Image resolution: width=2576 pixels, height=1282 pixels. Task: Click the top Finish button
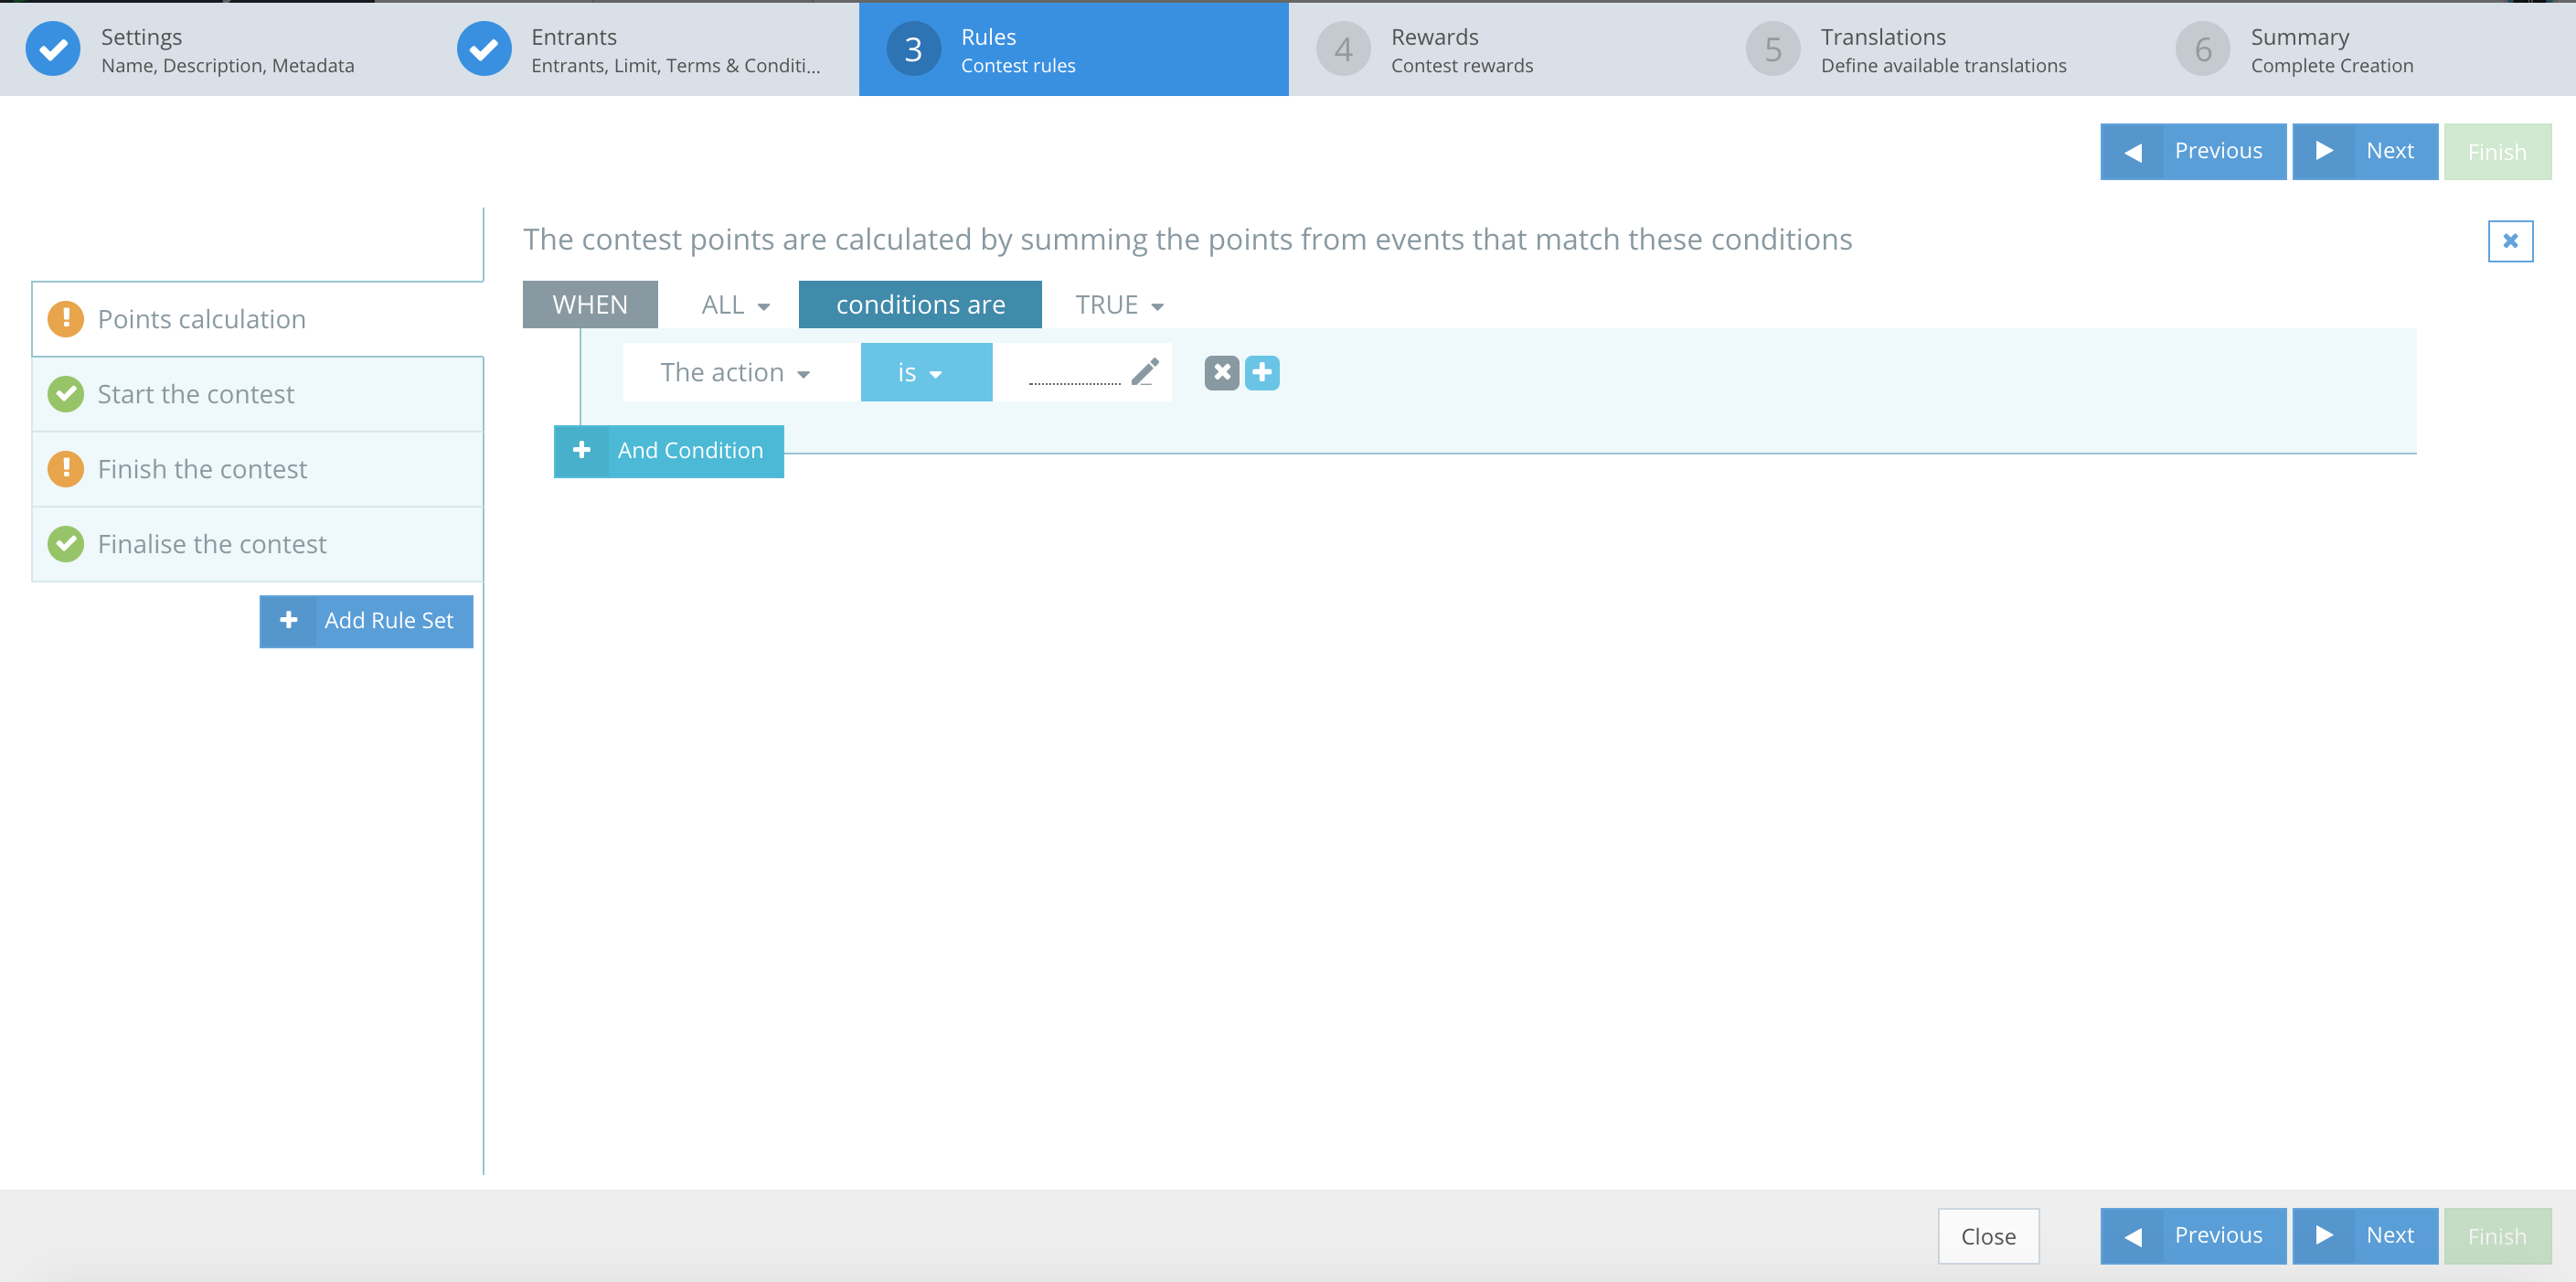[2497, 152]
